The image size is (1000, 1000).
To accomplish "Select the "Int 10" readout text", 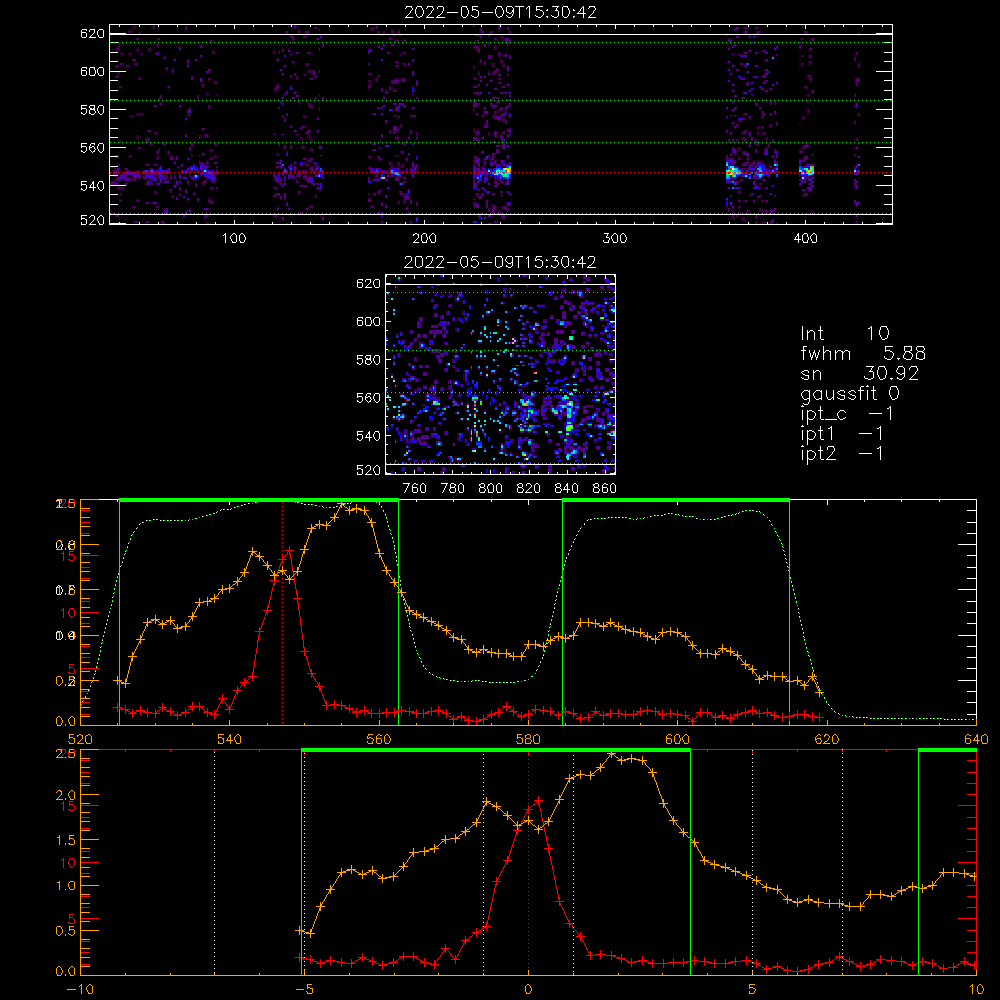I will (x=845, y=333).
